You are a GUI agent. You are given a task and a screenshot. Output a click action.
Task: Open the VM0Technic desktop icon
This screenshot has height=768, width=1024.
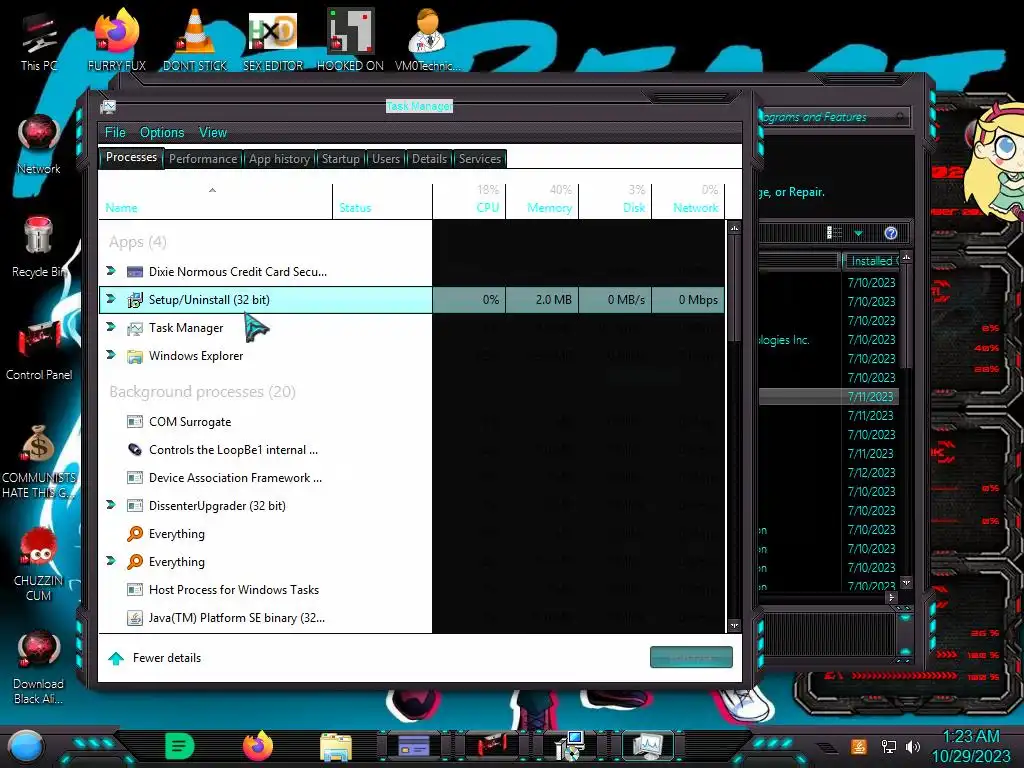click(x=428, y=40)
